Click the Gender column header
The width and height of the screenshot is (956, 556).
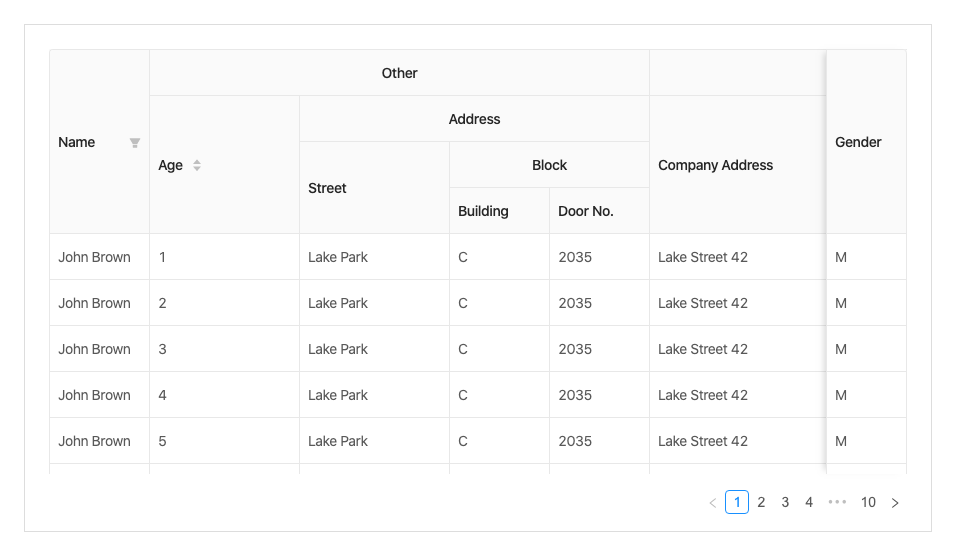858,142
